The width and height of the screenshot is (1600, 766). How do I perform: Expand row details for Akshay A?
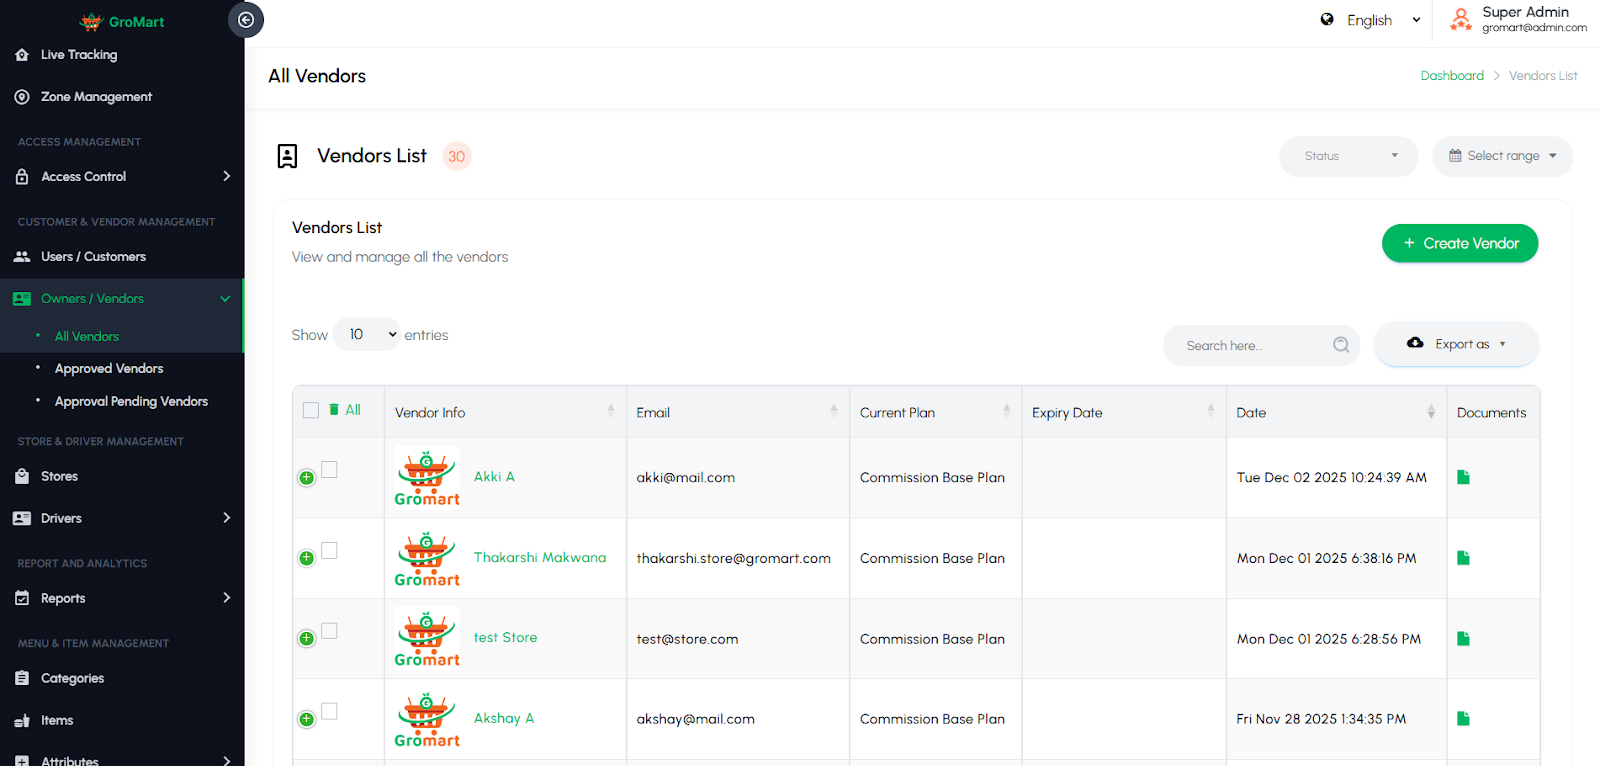pyautogui.click(x=307, y=719)
